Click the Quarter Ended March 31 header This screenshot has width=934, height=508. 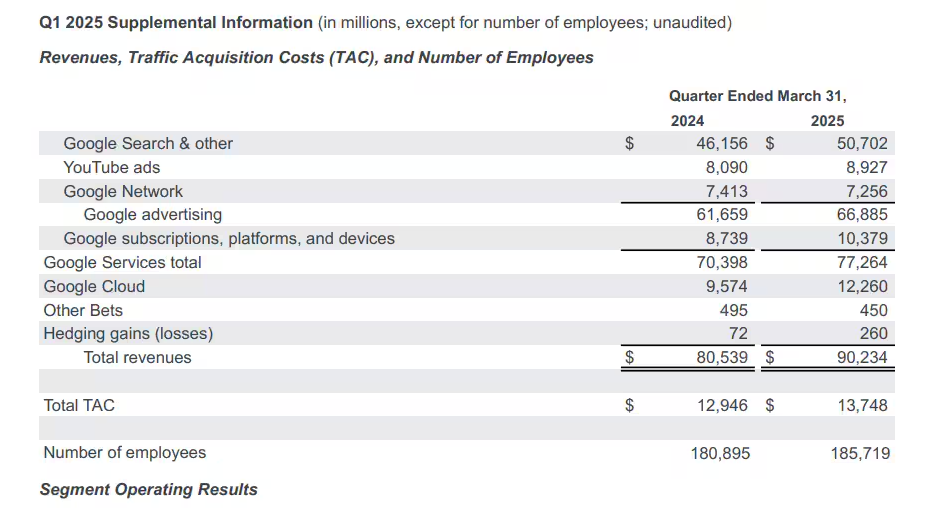[x=758, y=96]
